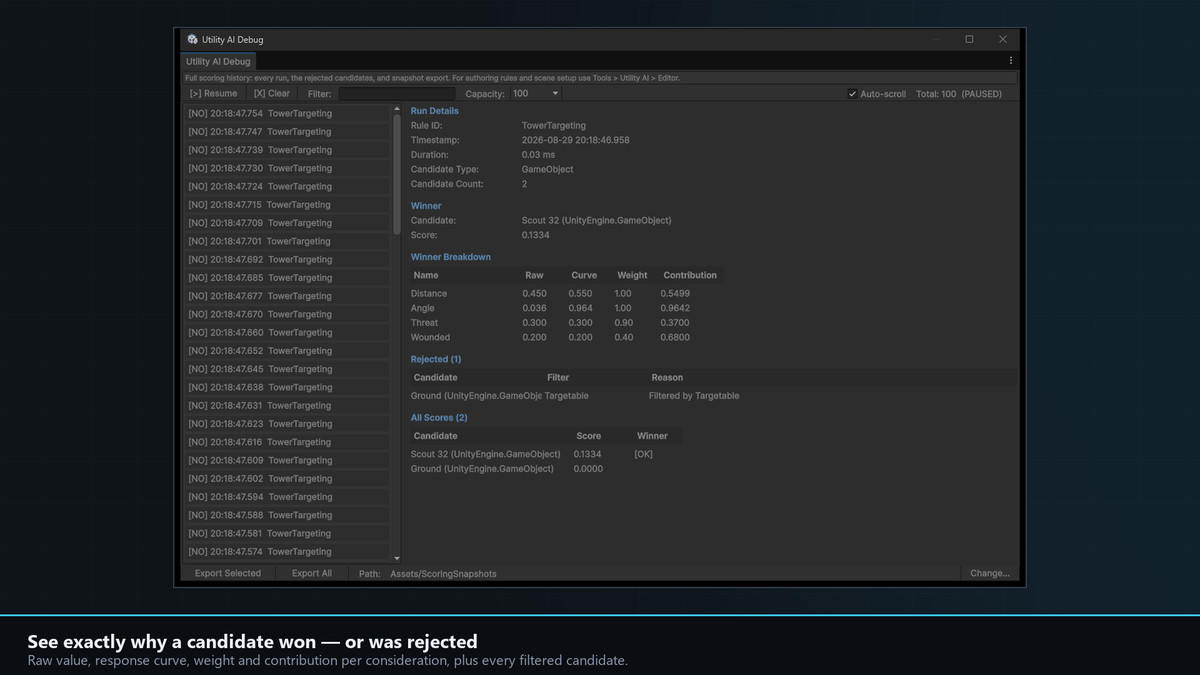Select run entry 20:18:47.638 TowerTargeting
This screenshot has width=1200, height=675.
click(287, 387)
